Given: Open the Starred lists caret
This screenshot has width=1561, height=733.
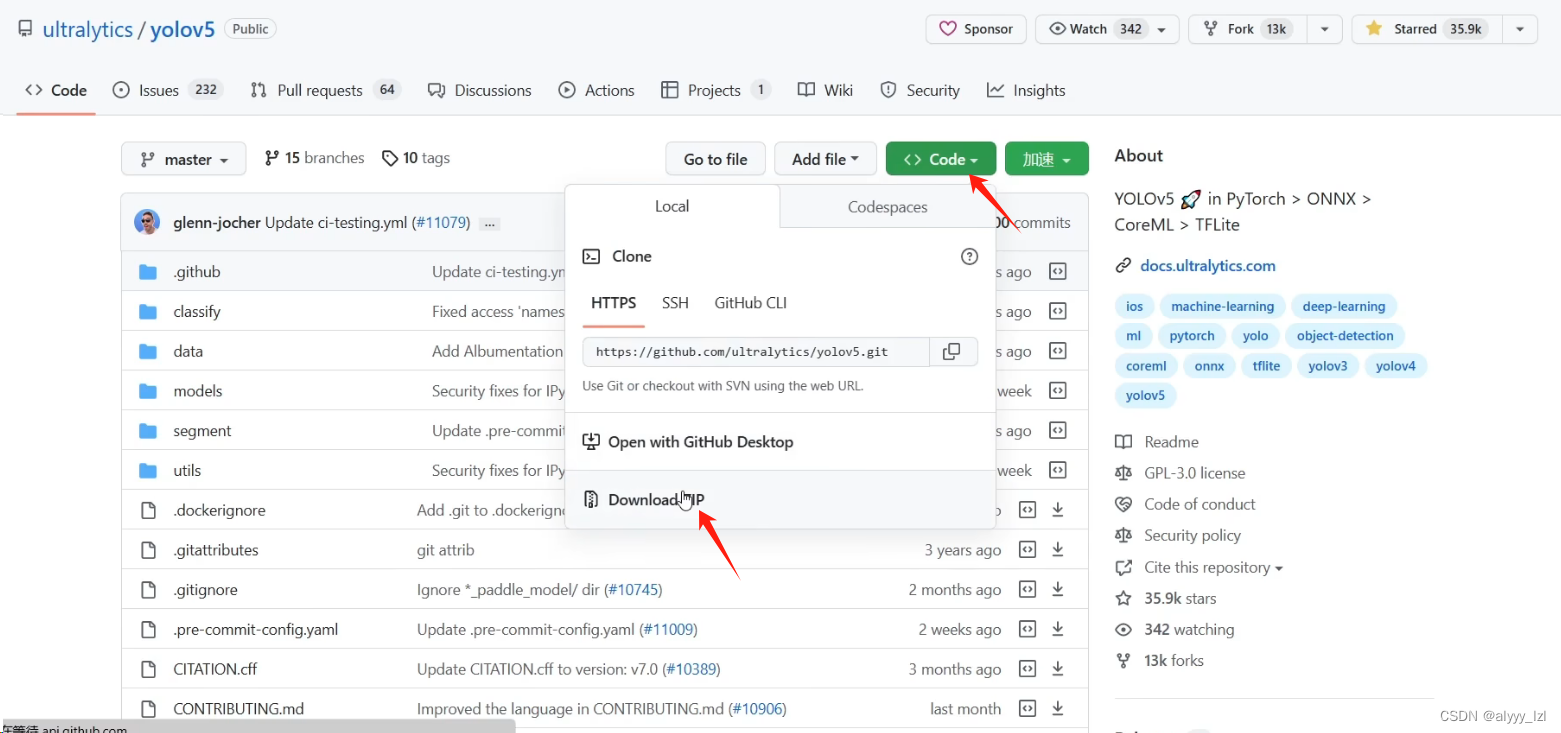Looking at the screenshot, I should (1519, 29).
